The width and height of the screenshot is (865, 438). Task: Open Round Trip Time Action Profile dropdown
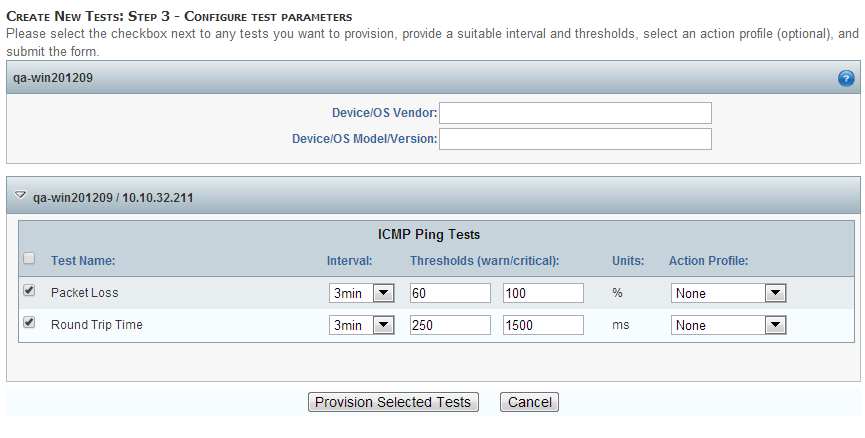point(728,325)
